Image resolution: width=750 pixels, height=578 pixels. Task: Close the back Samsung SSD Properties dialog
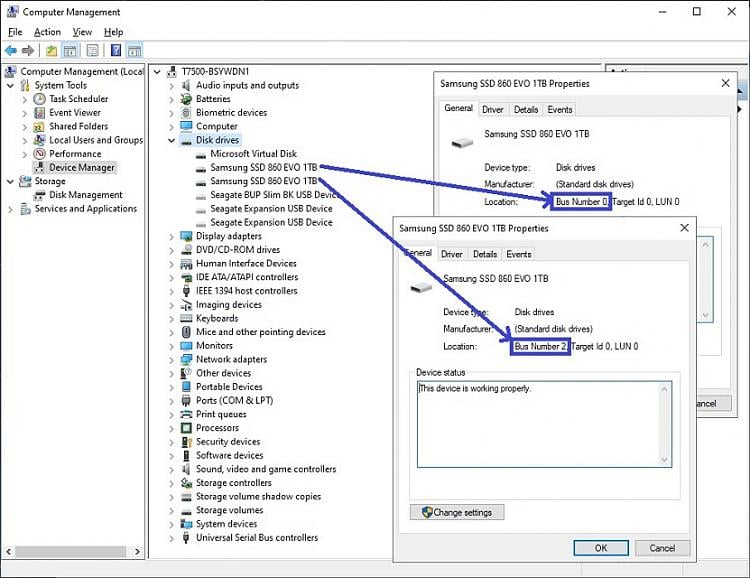pos(726,83)
